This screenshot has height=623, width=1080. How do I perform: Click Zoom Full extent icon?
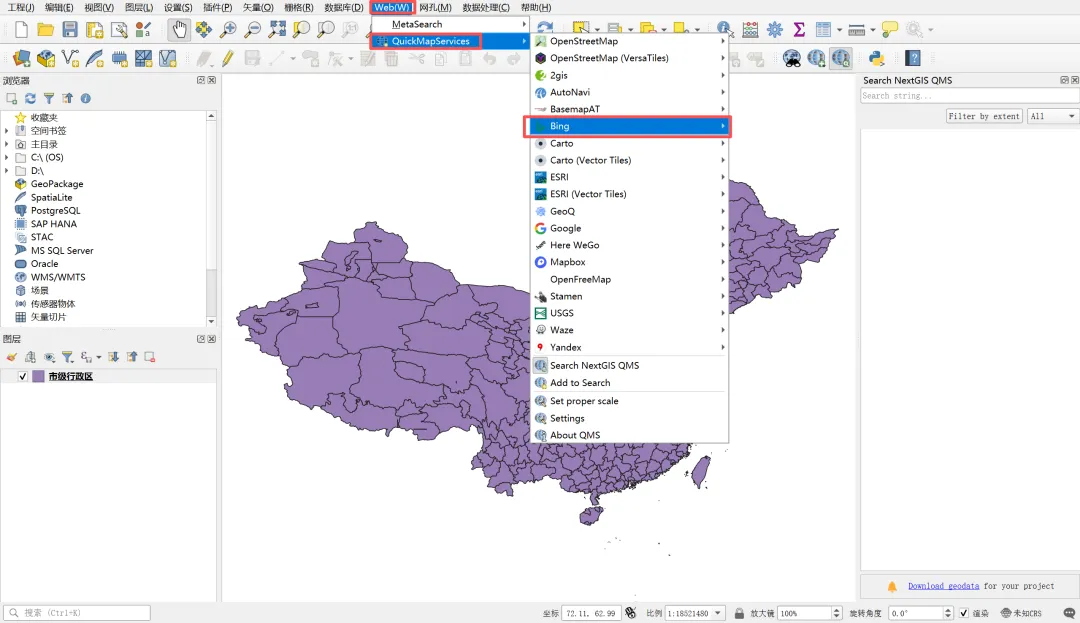pyautogui.click(x=277, y=30)
